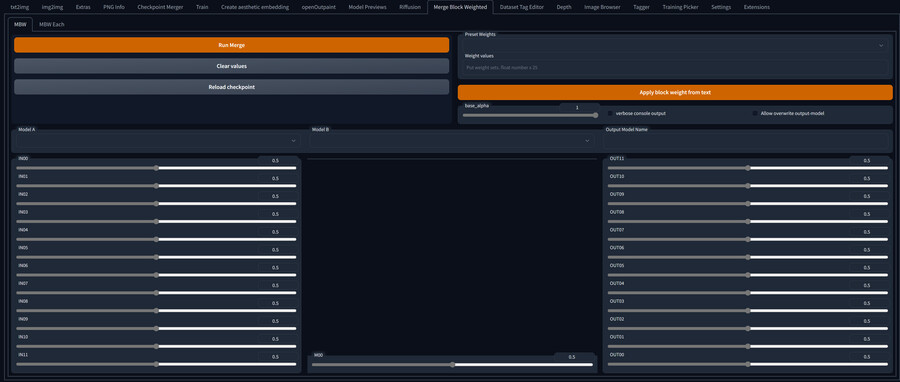Image resolution: width=900 pixels, height=382 pixels.
Task: Click the IN01 slider track
Action: coord(157,186)
